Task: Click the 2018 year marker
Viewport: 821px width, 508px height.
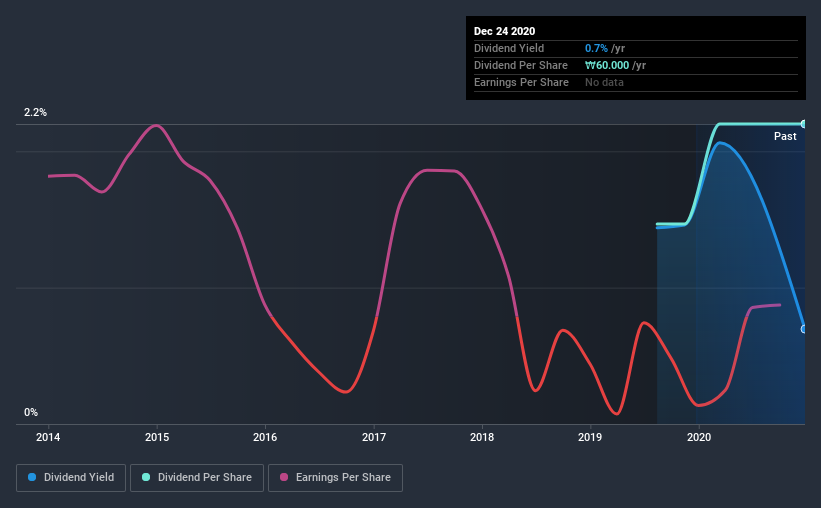Action: pos(482,437)
